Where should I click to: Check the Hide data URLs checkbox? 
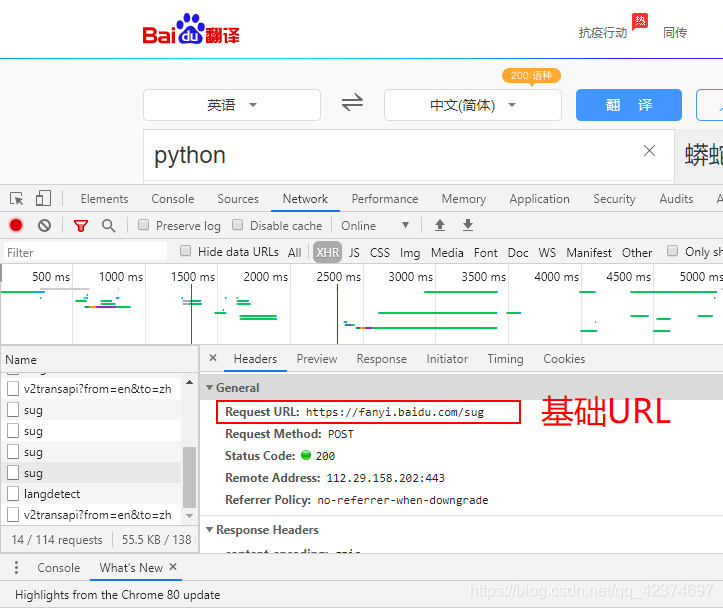pos(185,251)
